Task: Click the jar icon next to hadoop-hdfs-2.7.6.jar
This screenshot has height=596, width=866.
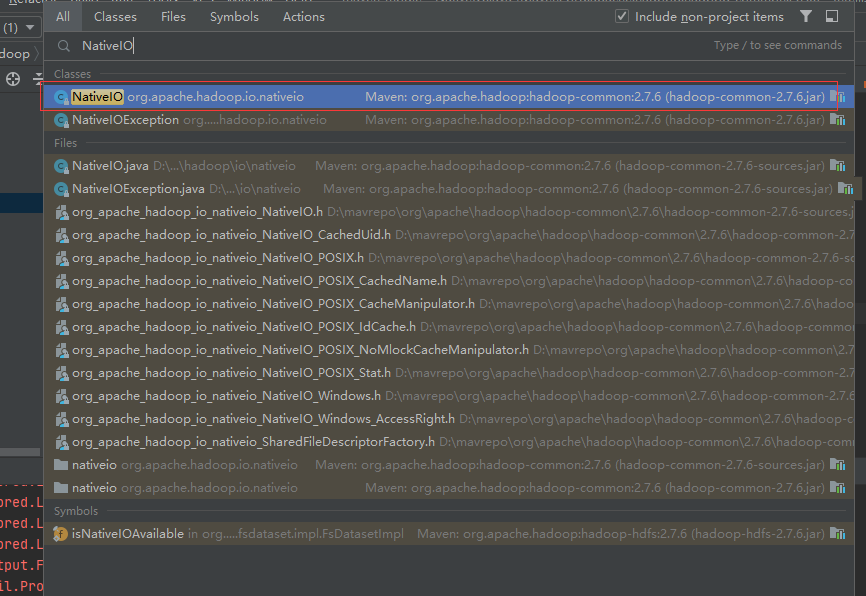Action: pyautogui.click(x=838, y=533)
